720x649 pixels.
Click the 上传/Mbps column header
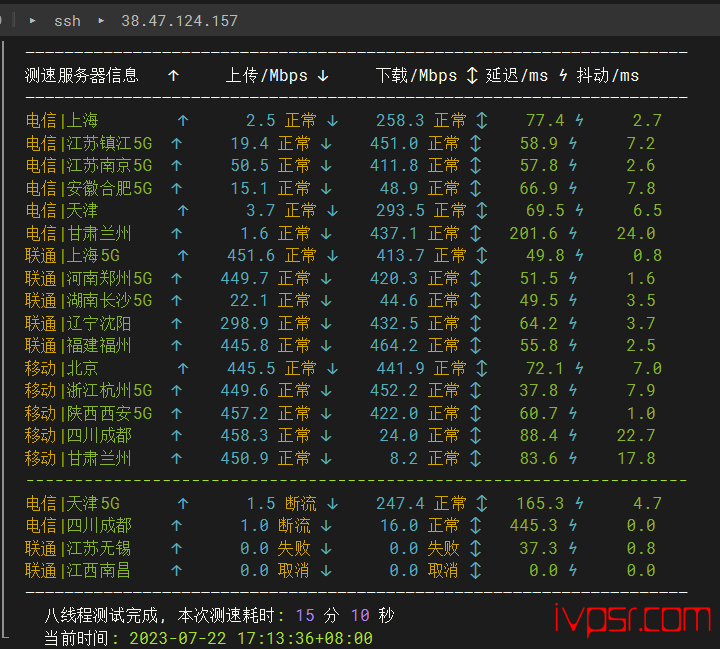click(267, 75)
